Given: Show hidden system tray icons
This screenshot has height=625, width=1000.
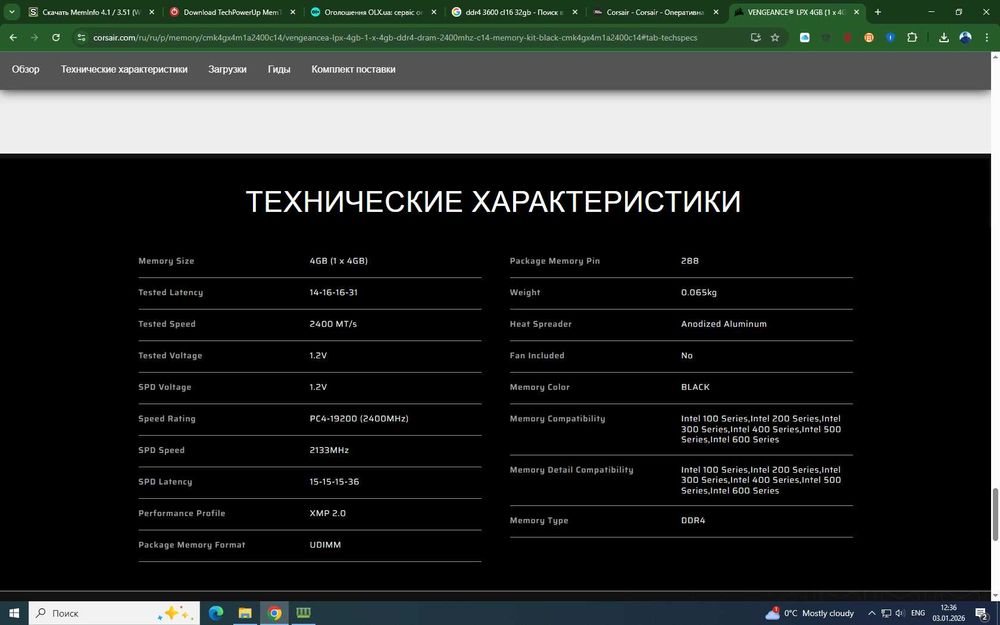Looking at the screenshot, I should click(x=872, y=613).
